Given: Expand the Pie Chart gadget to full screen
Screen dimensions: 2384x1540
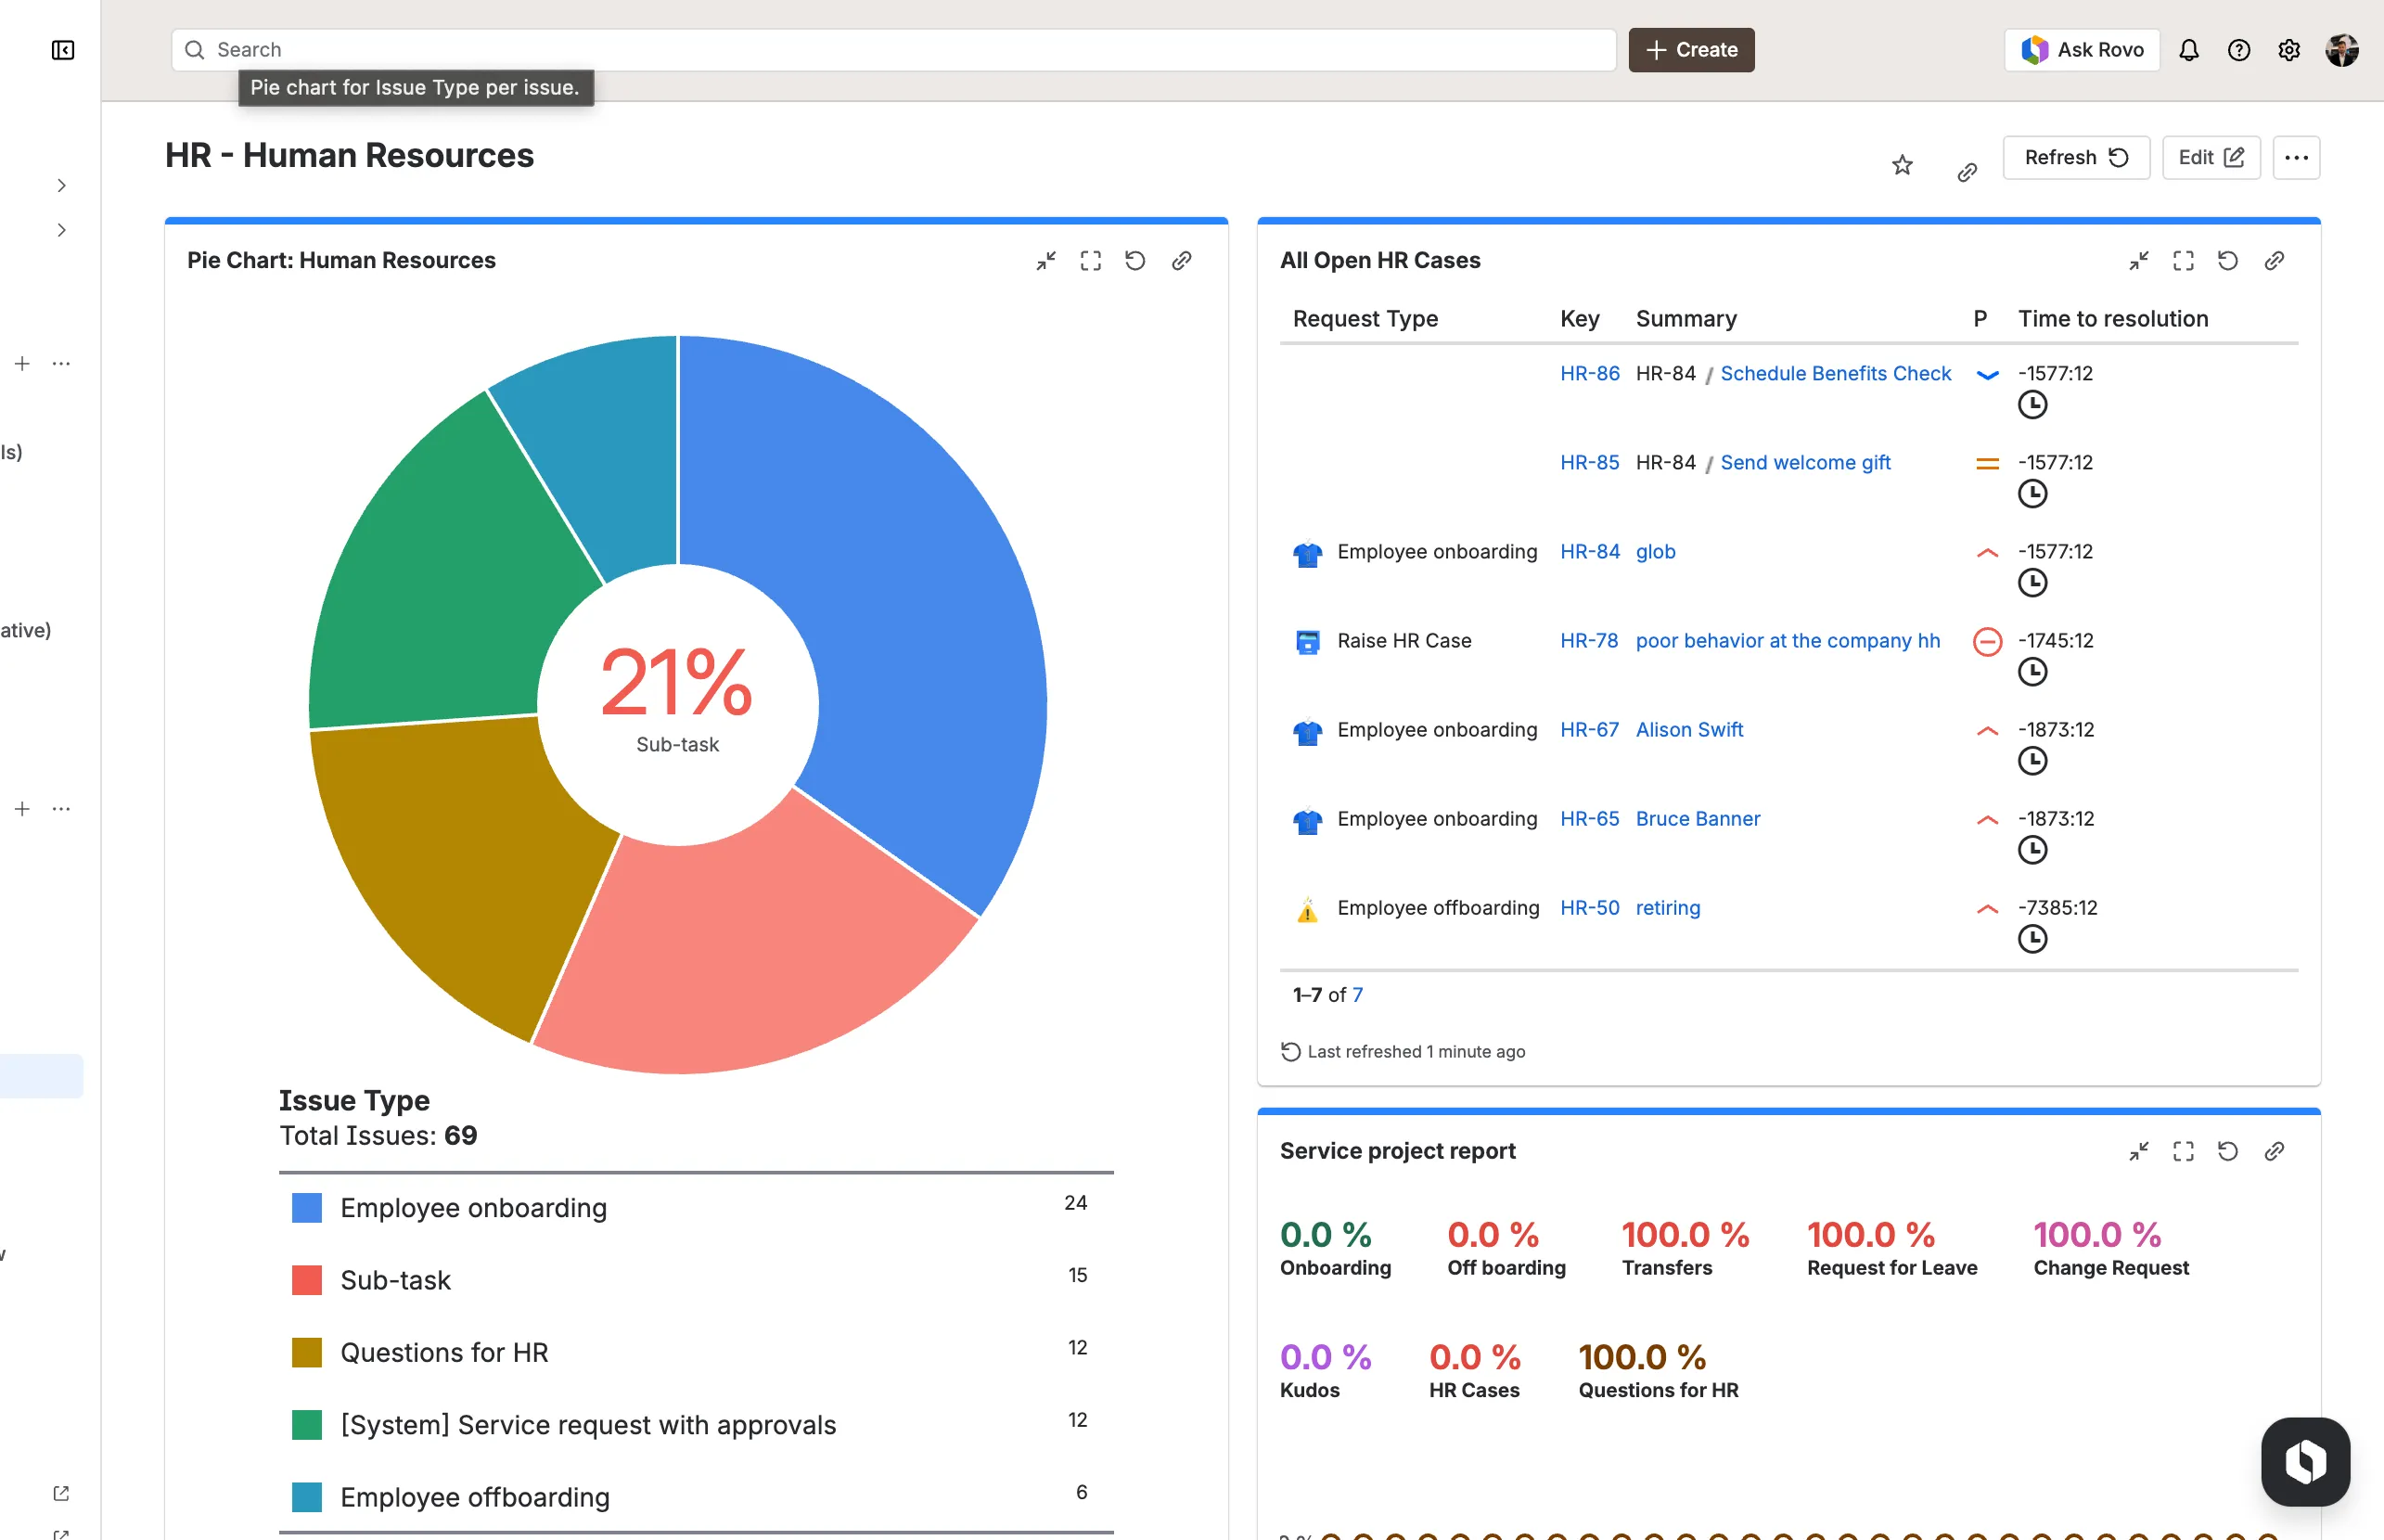Looking at the screenshot, I should 1090,260.
